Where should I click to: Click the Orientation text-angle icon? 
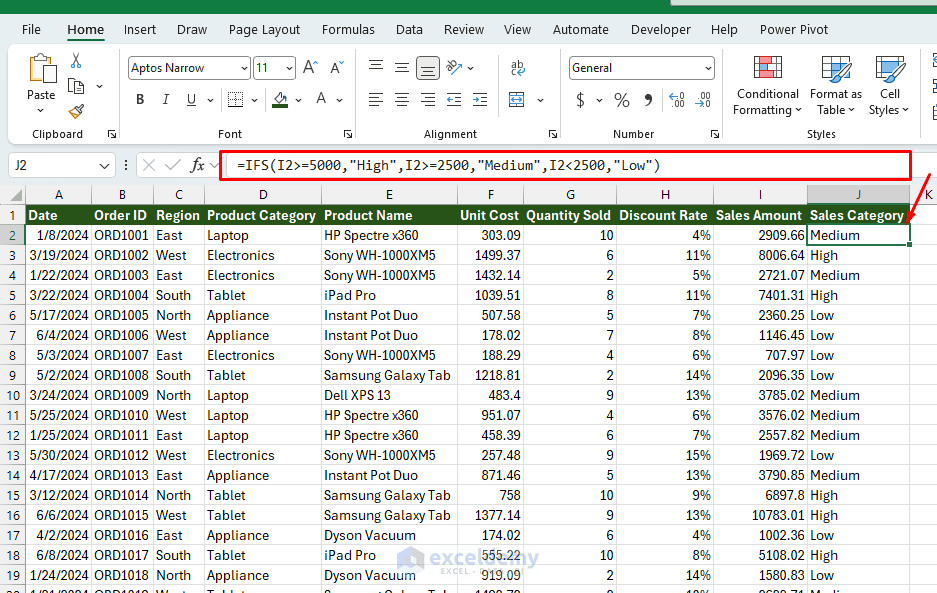tap(454, 68)
